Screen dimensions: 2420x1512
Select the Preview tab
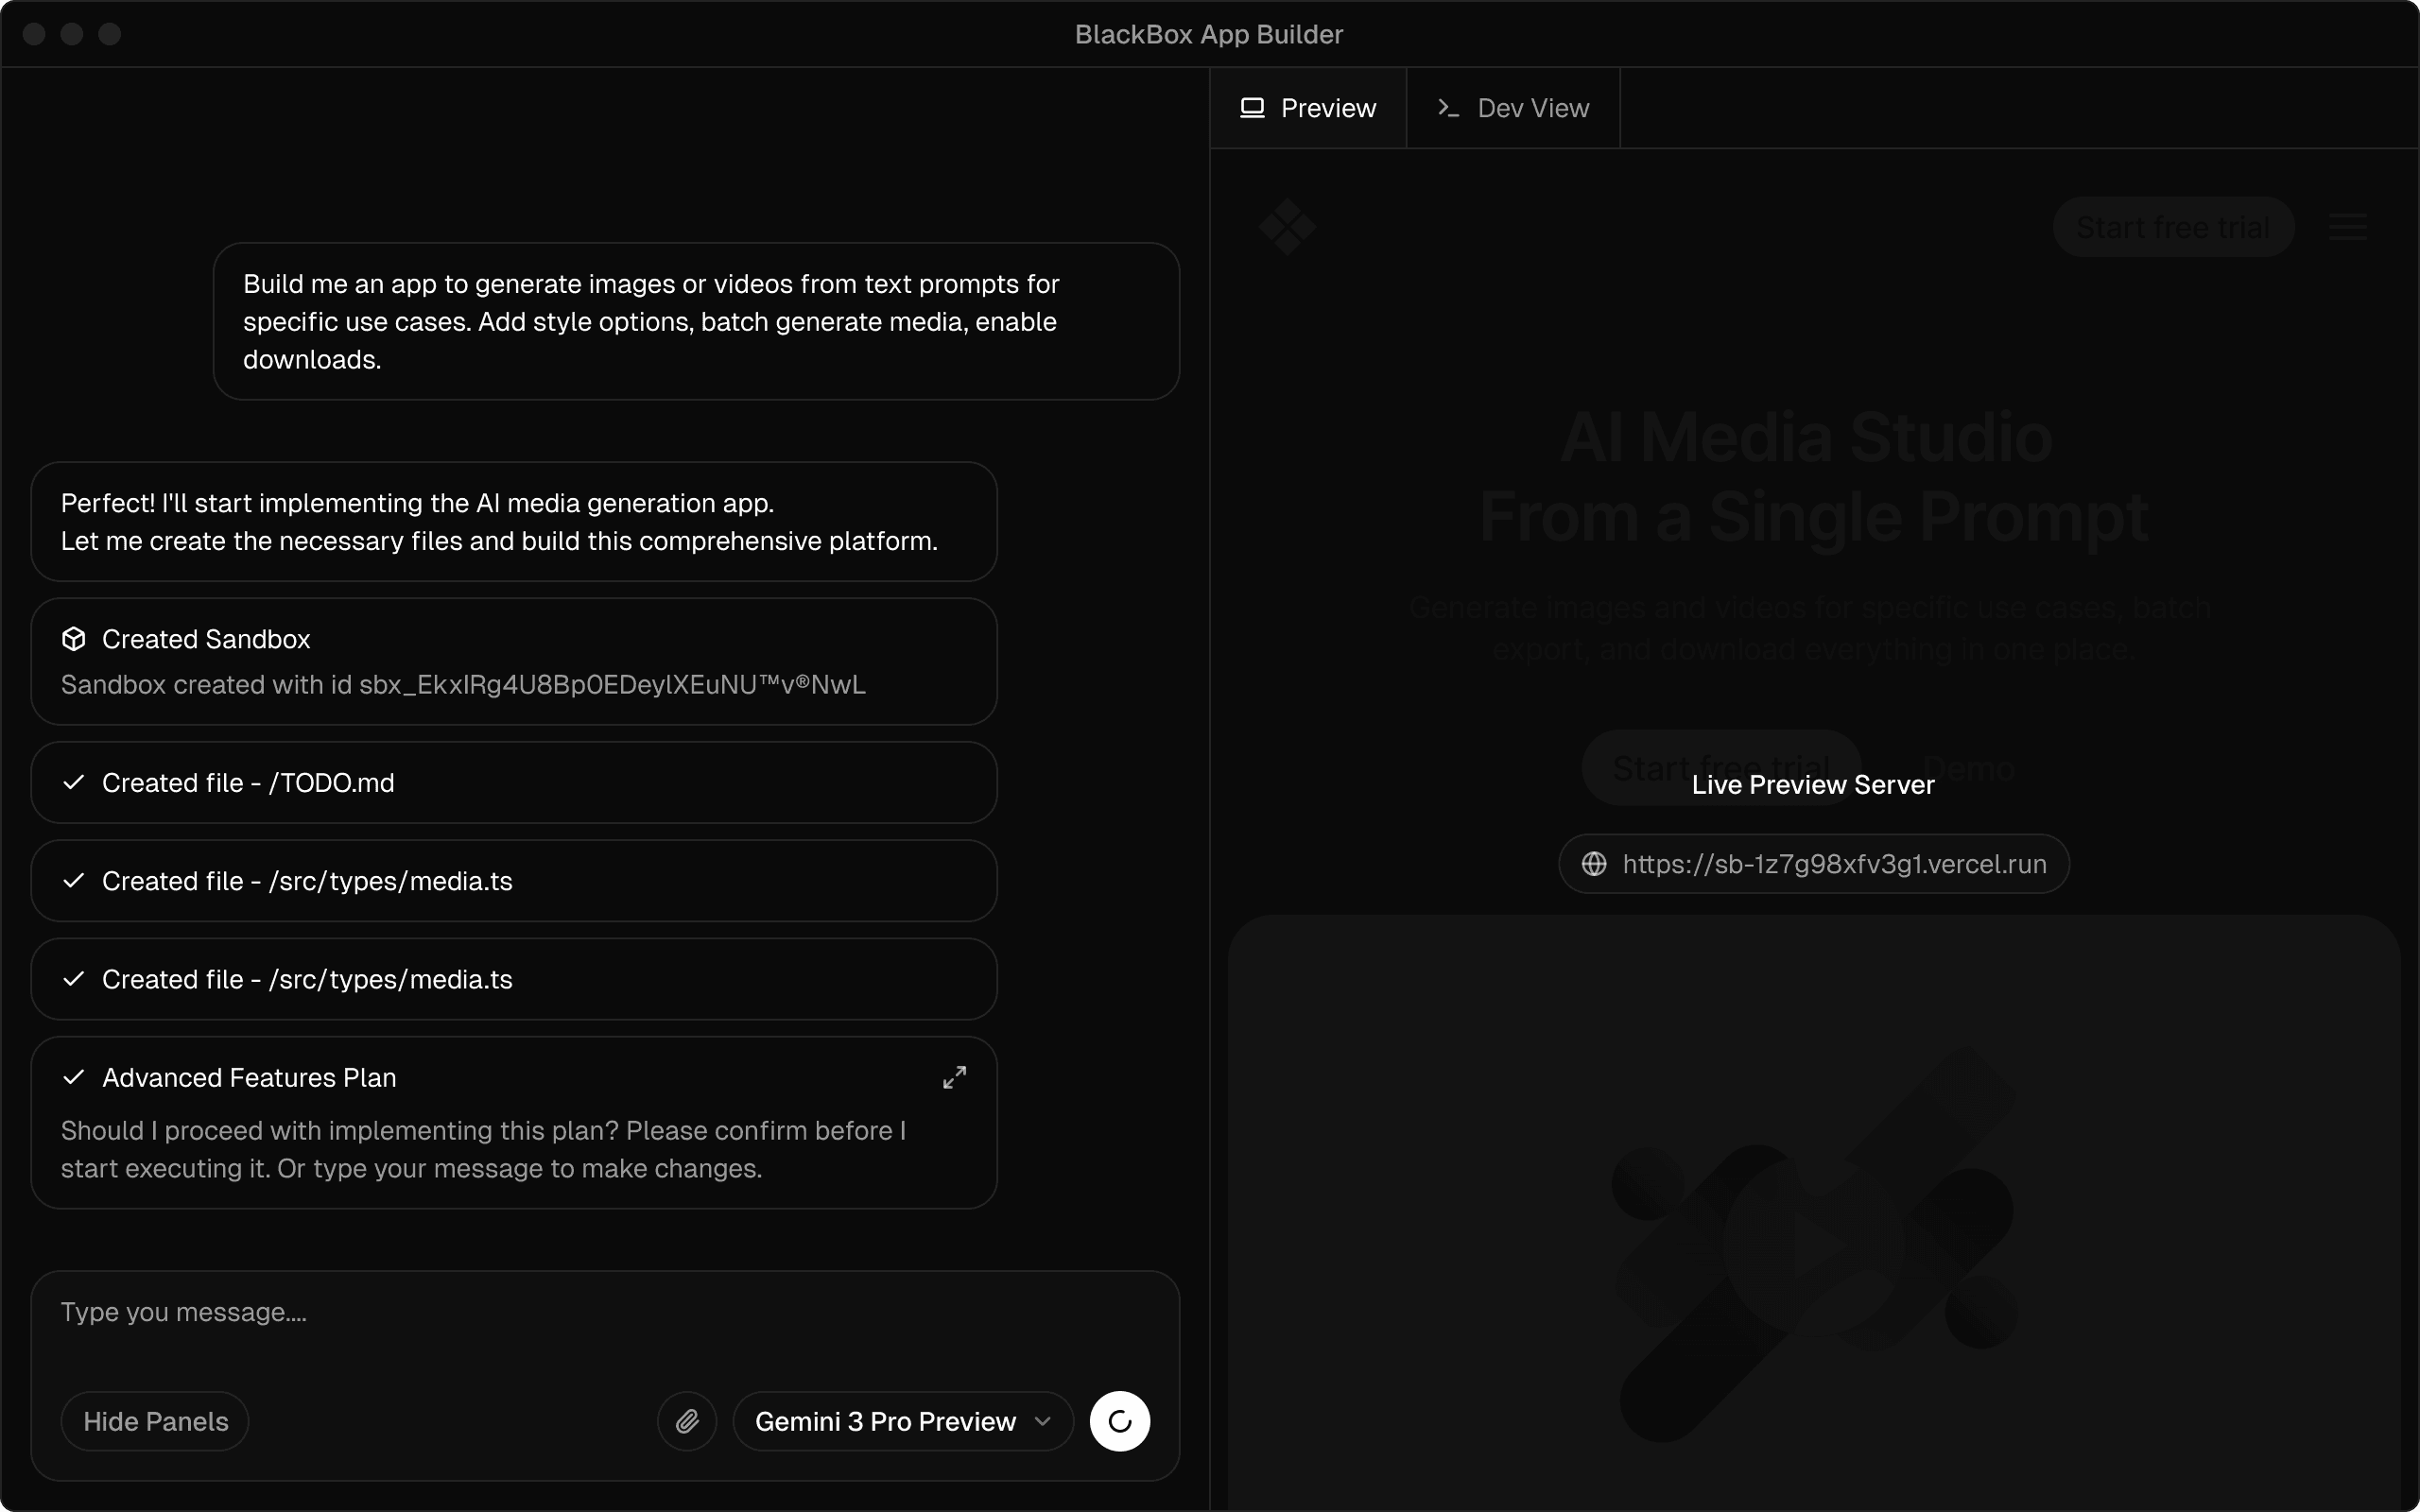[1308, 108]
